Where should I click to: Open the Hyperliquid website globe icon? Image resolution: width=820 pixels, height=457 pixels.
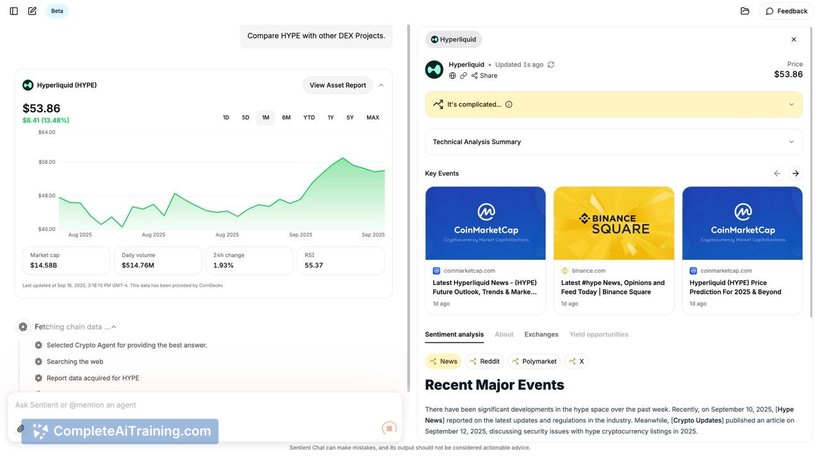(x=452, y=76)
